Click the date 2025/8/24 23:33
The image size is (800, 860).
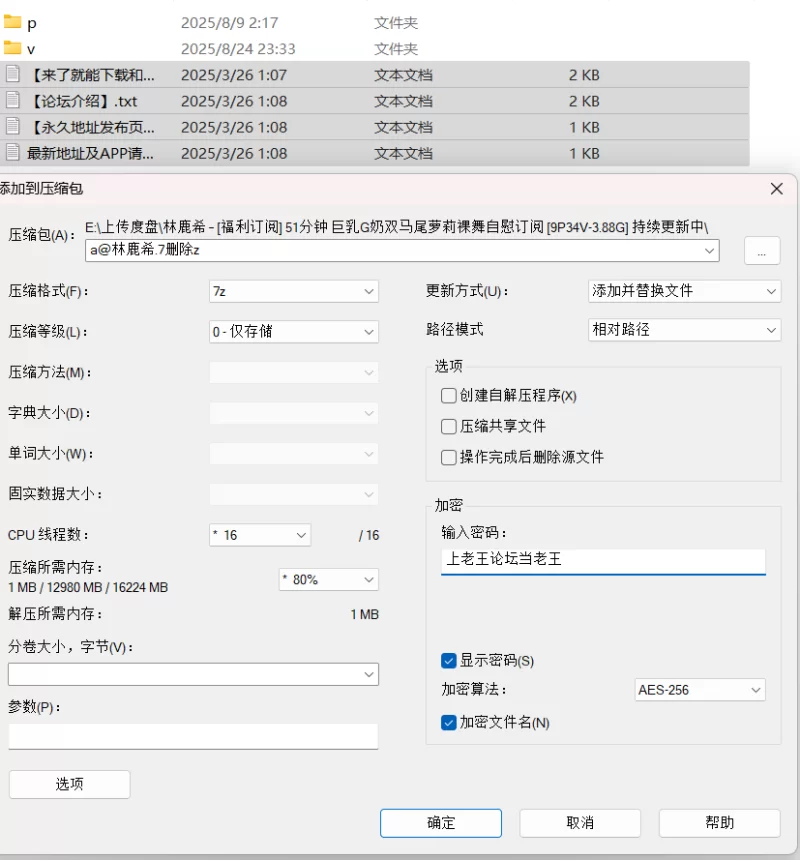(238, 49)
